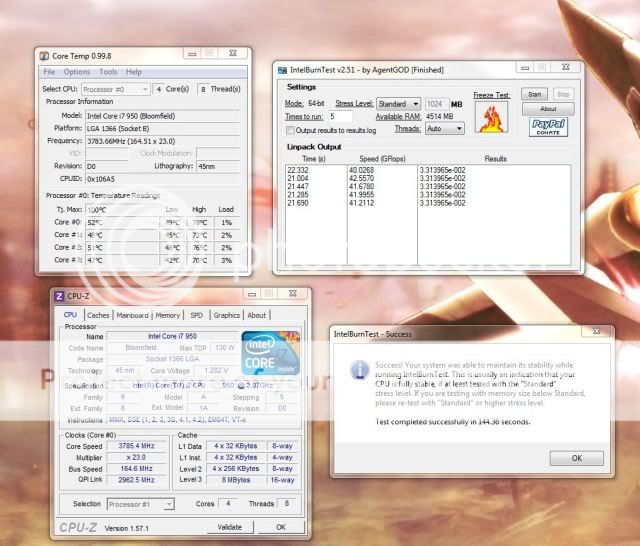Switch to CPU-Z Graphics tab

click(x=227, y=315)
